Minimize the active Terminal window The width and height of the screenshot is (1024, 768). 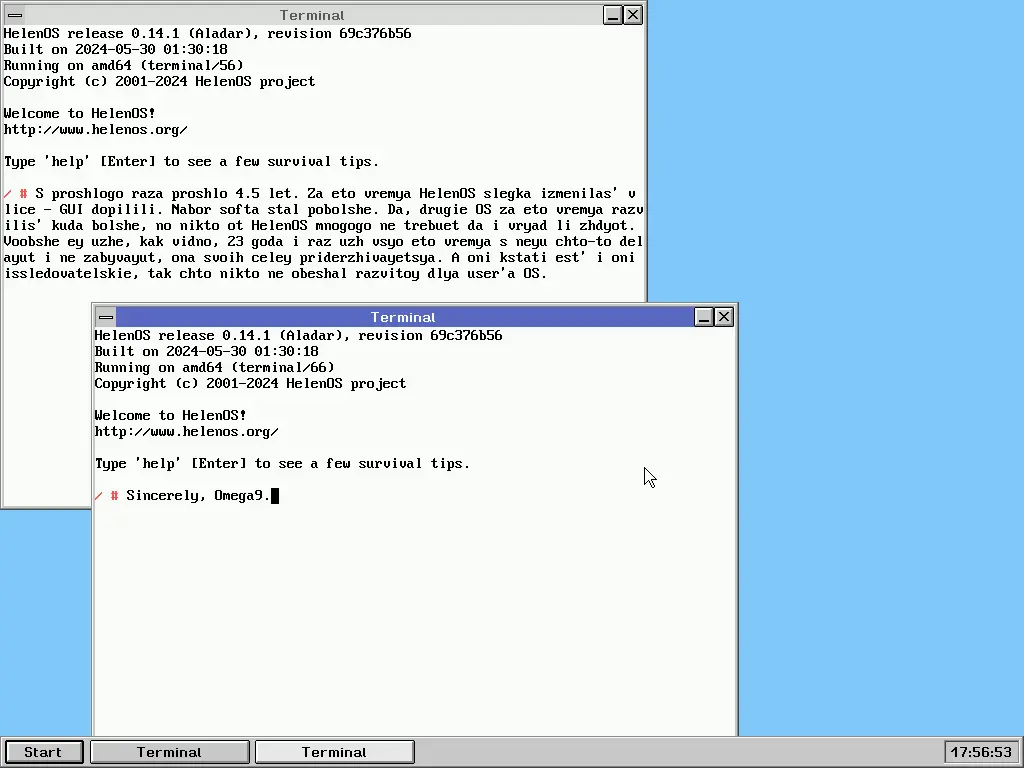704,317
